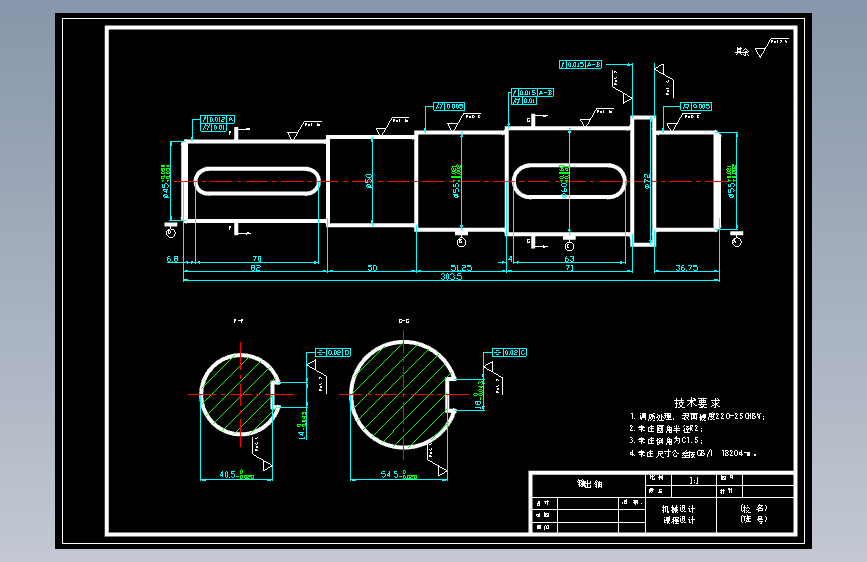The image size is (867, 562).
Task: Select technical note 2 about fillet R2
Action: 666,429
